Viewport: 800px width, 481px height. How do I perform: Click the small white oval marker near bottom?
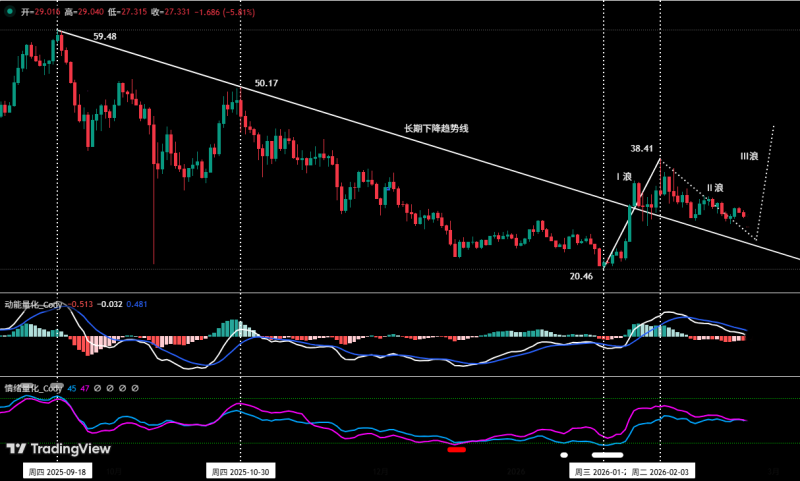coord(564,455)
